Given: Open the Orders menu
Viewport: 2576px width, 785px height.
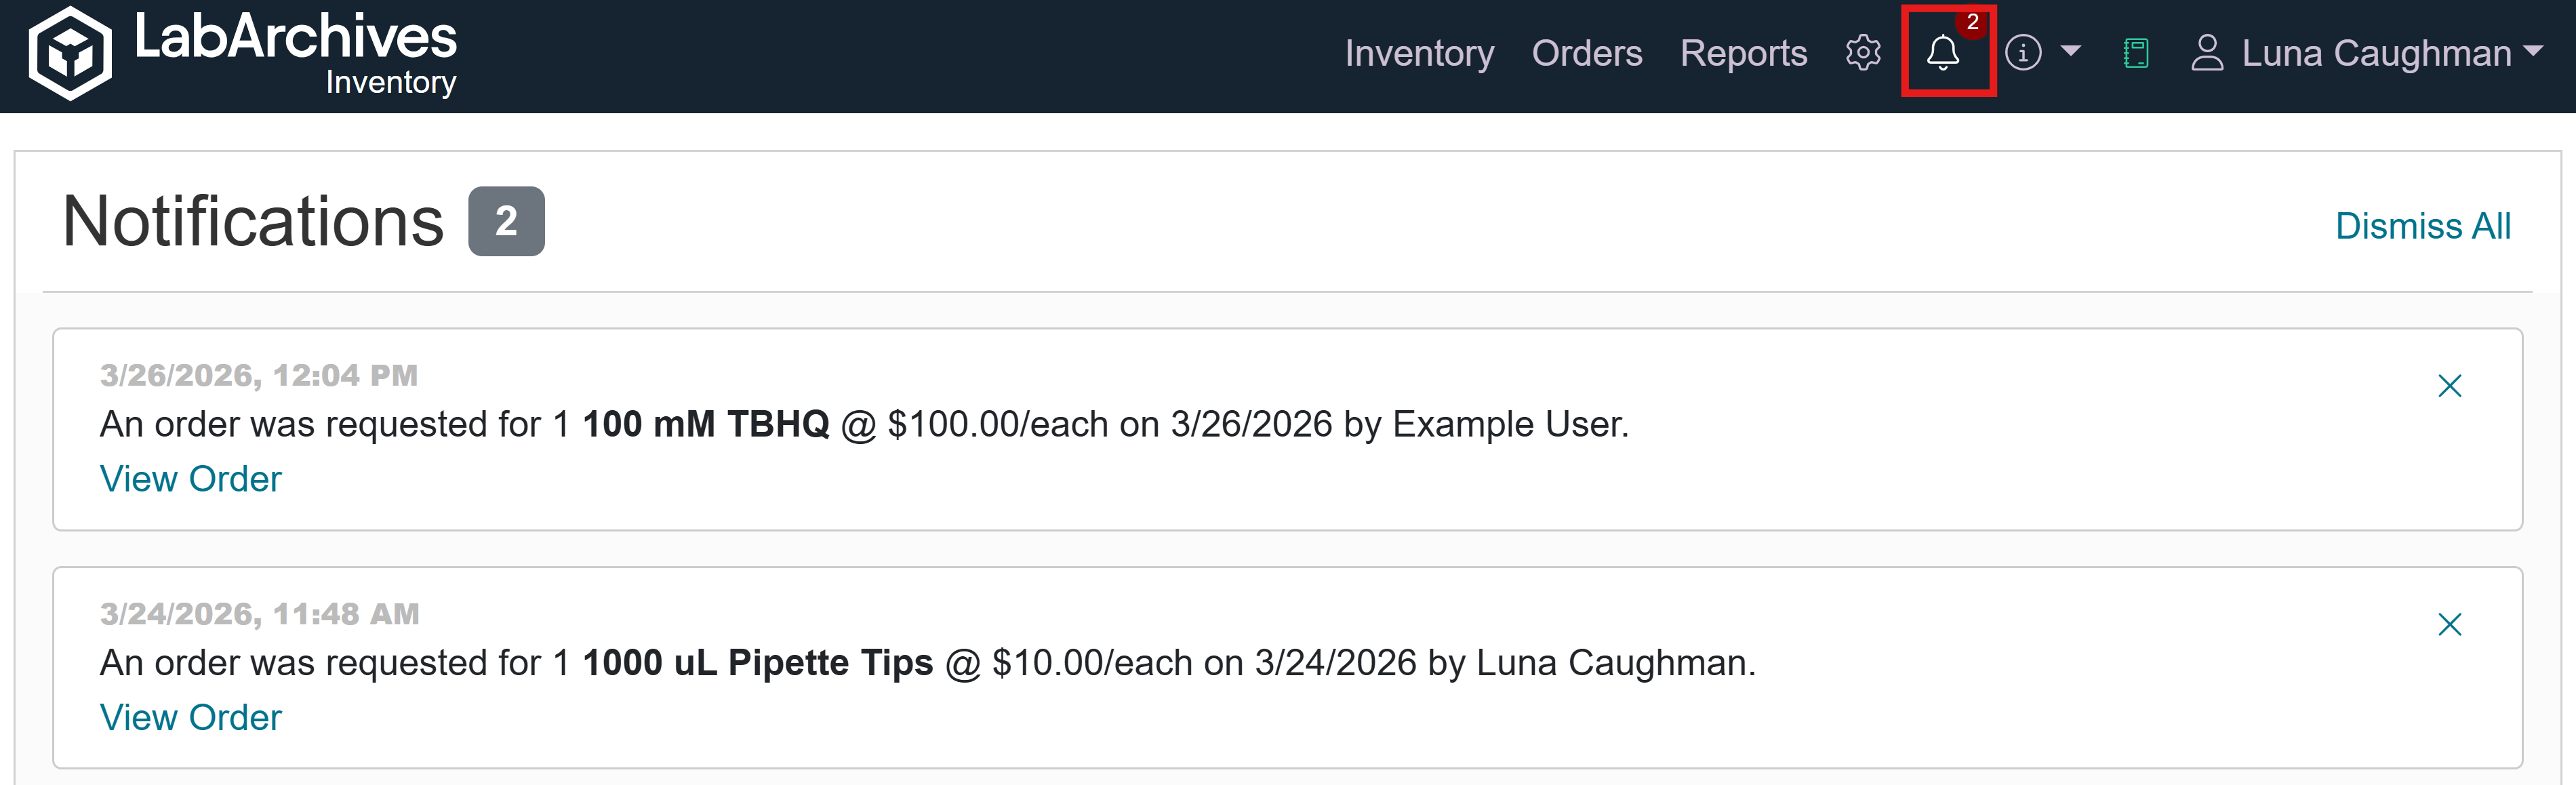Looking at the screenshot, I should 1587,53.
